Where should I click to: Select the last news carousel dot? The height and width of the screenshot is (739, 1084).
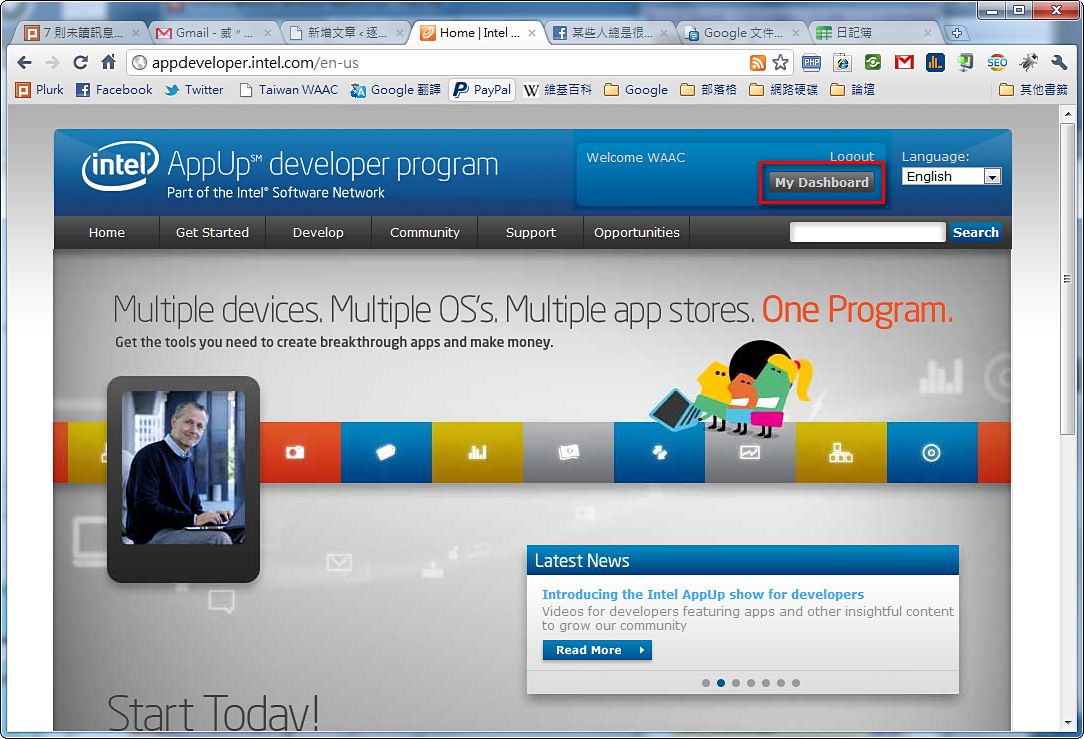click(796, 683)
